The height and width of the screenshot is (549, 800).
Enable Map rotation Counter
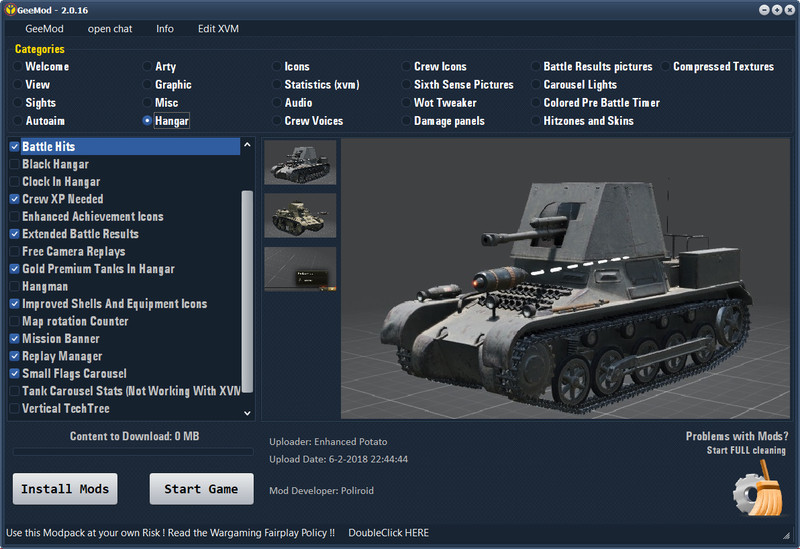(x=15, y=321)
